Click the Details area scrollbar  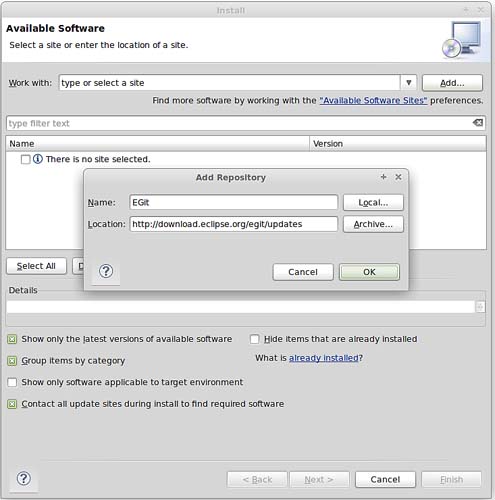coord(480,307)
